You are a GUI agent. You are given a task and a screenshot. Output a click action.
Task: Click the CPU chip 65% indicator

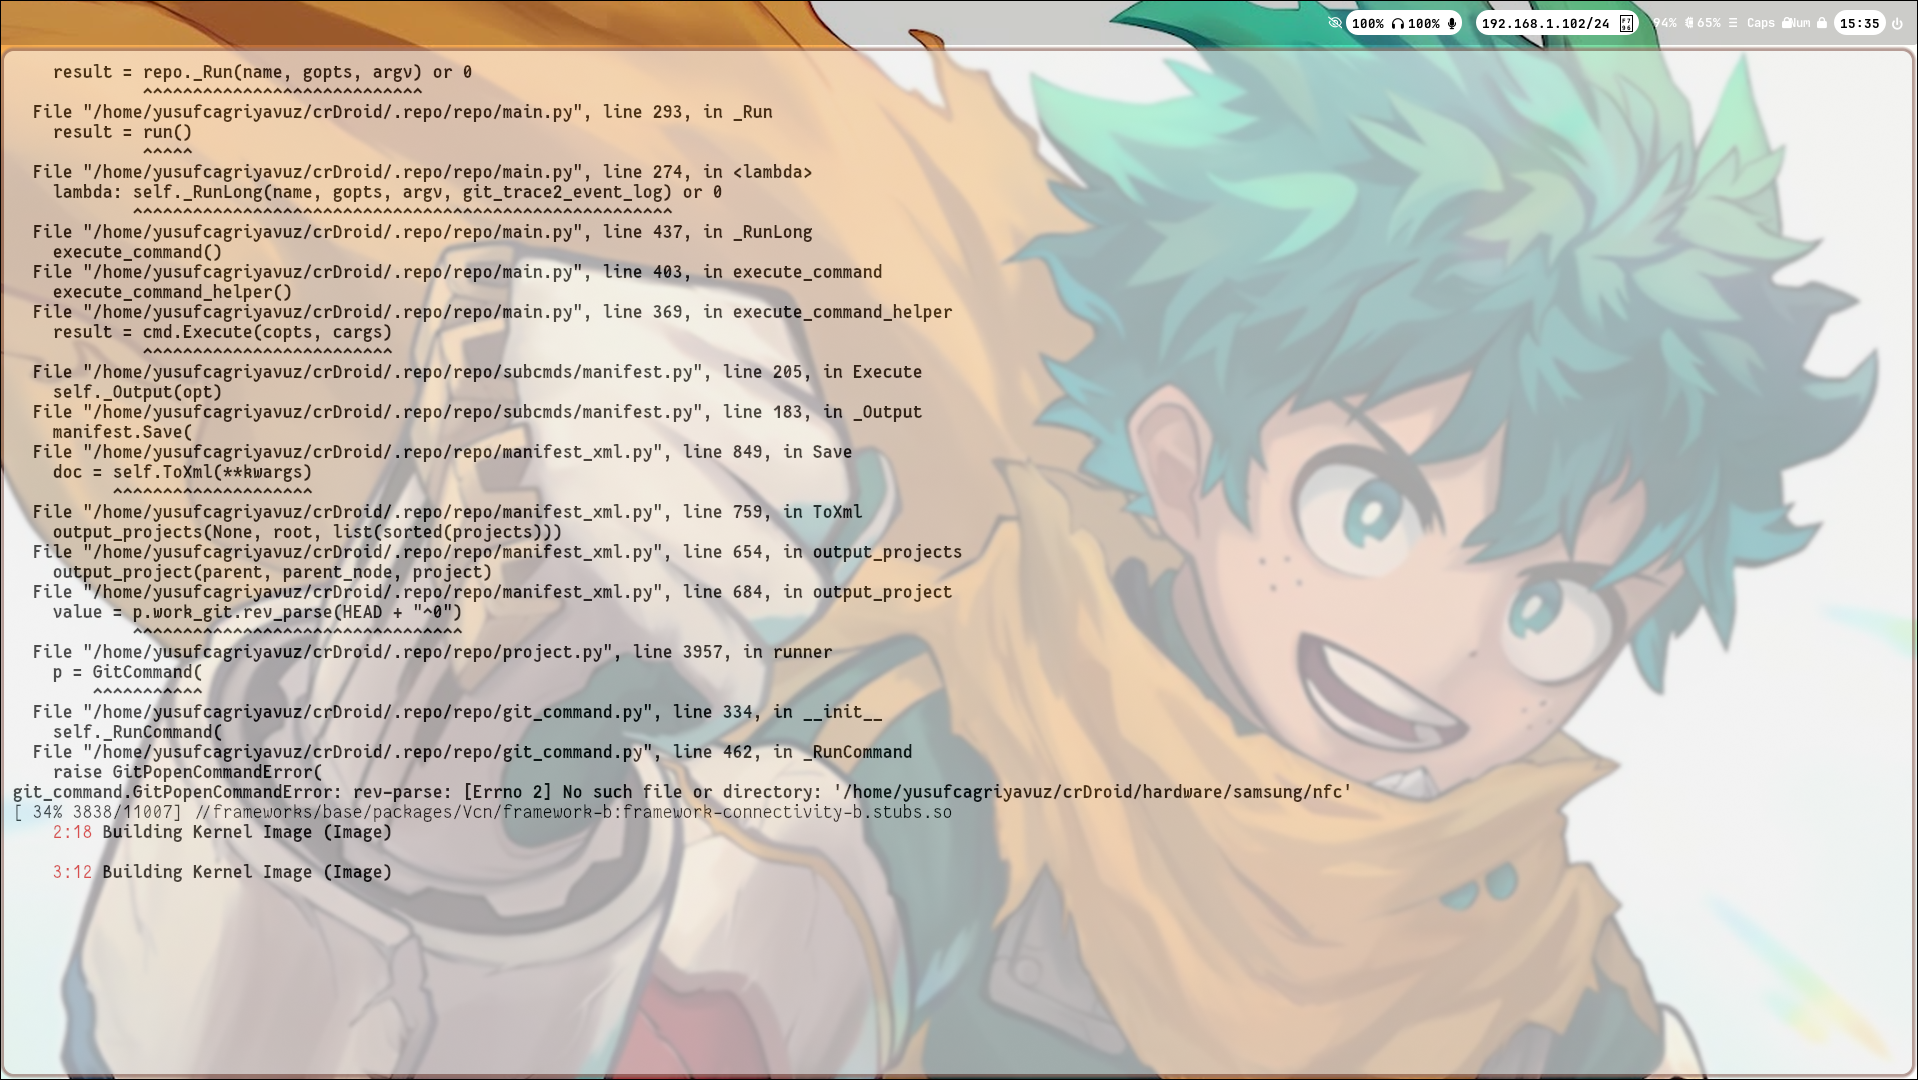pos(1703,23)
